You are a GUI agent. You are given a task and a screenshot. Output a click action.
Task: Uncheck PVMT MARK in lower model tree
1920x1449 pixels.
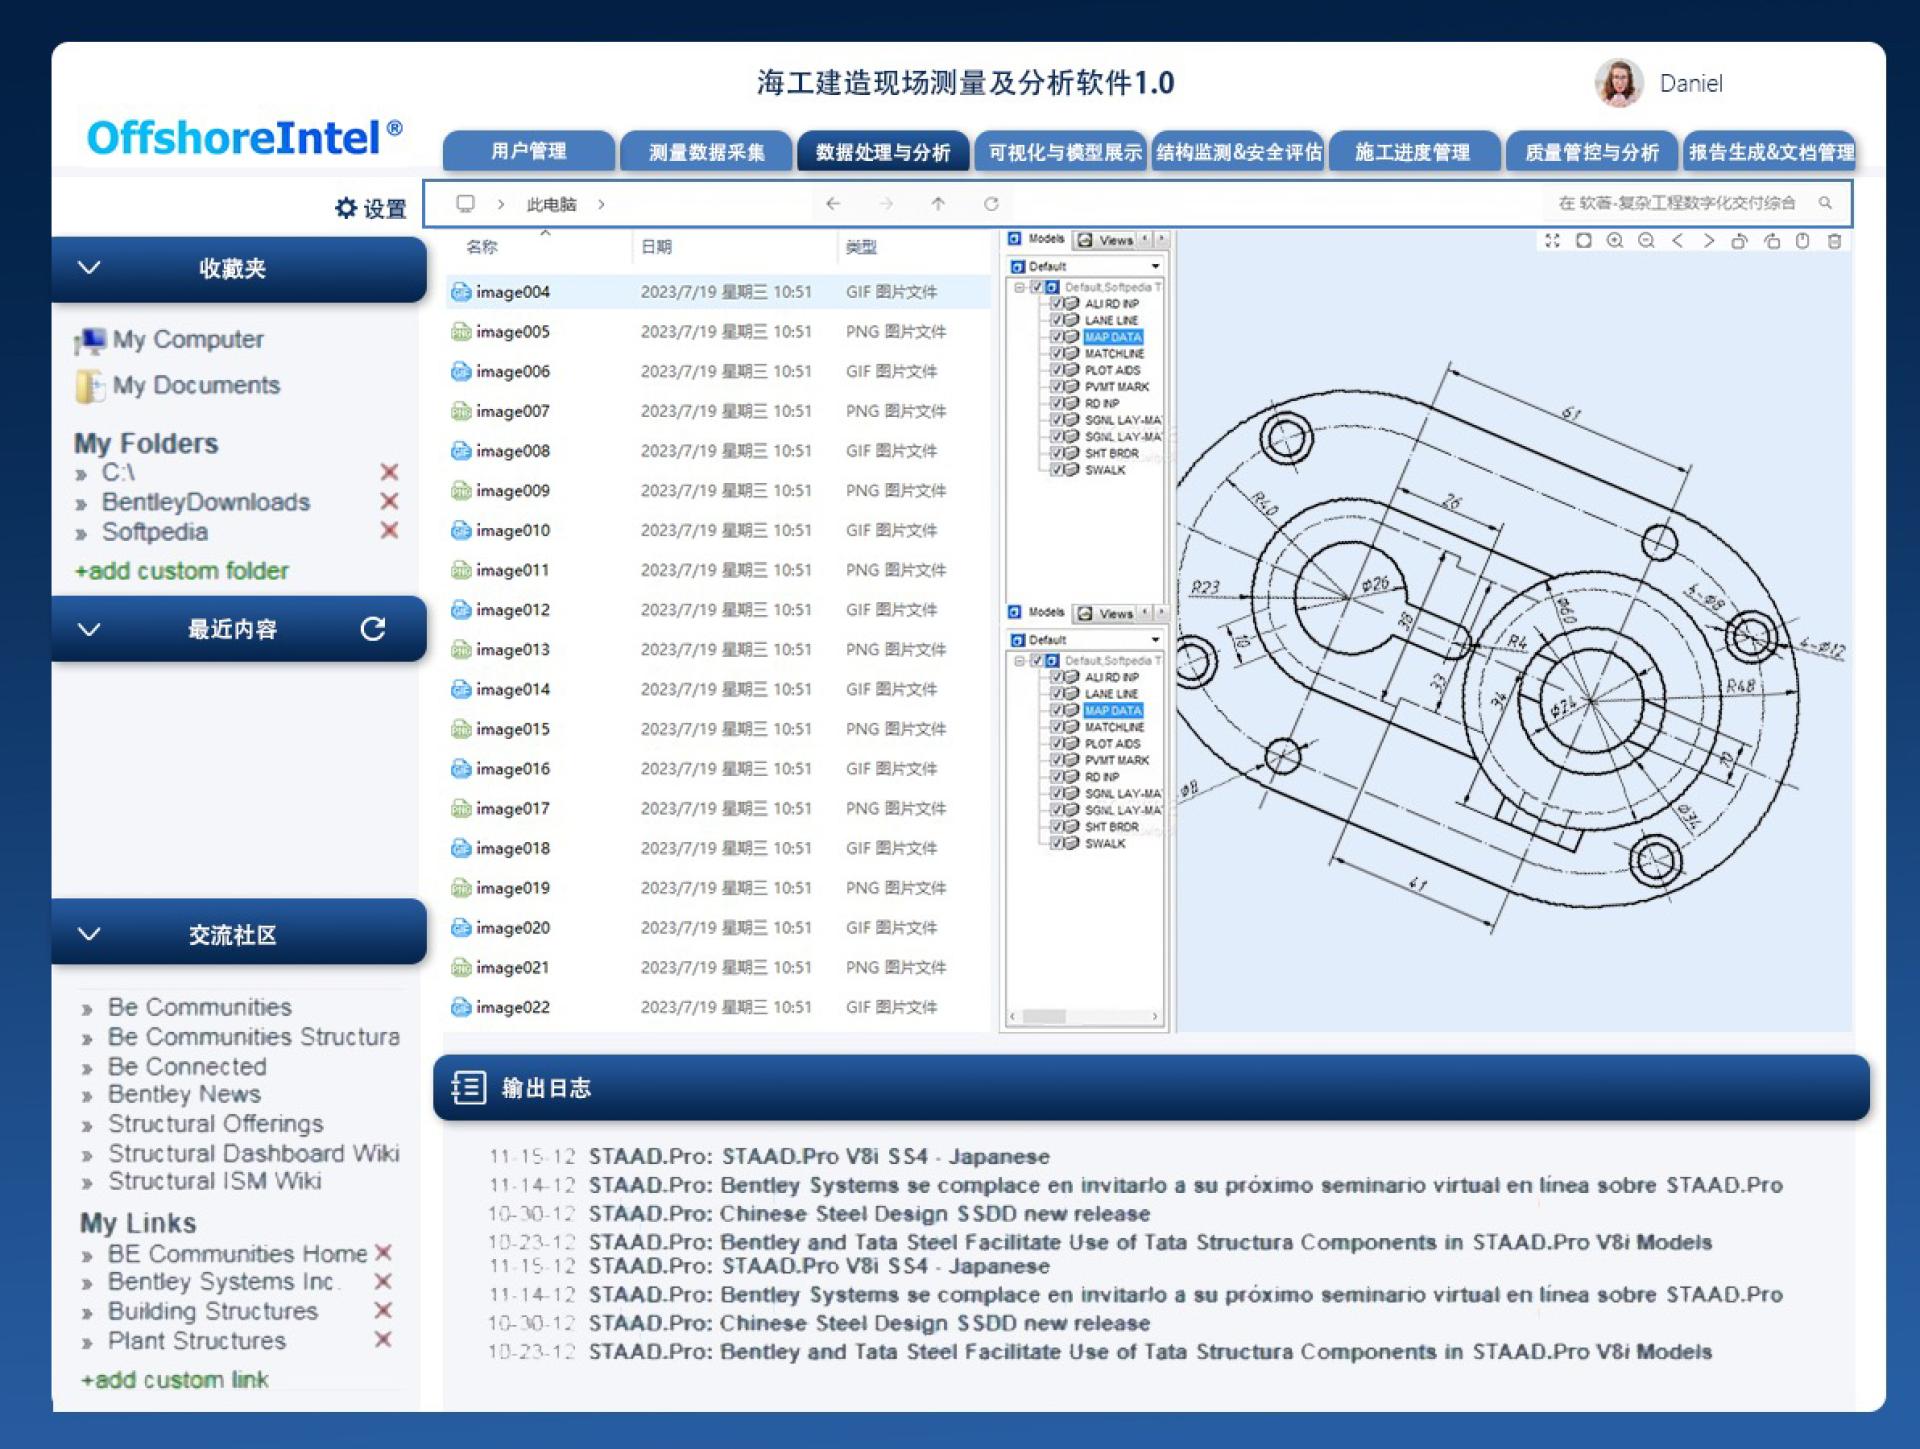pos(1057,760)
